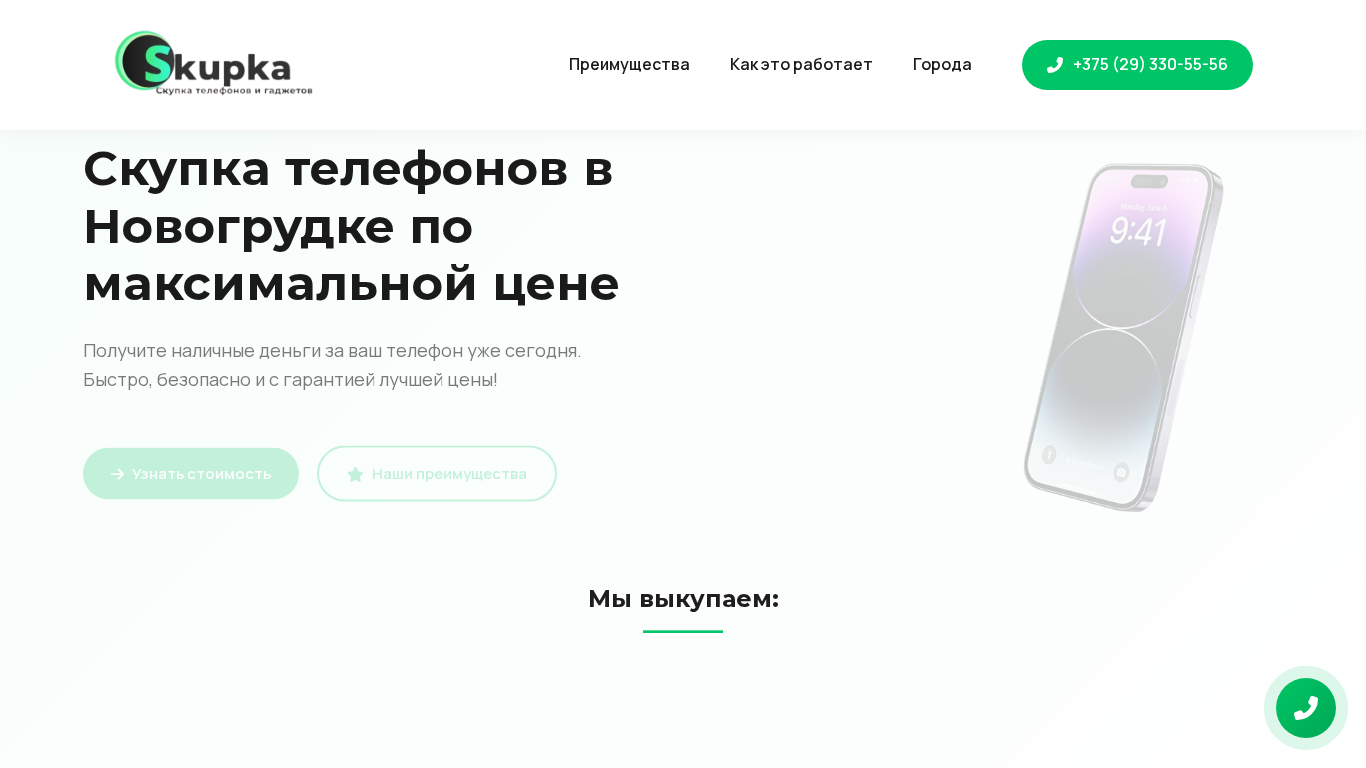Click the Получите наличные деньги description text

click(x=332, y=365)
